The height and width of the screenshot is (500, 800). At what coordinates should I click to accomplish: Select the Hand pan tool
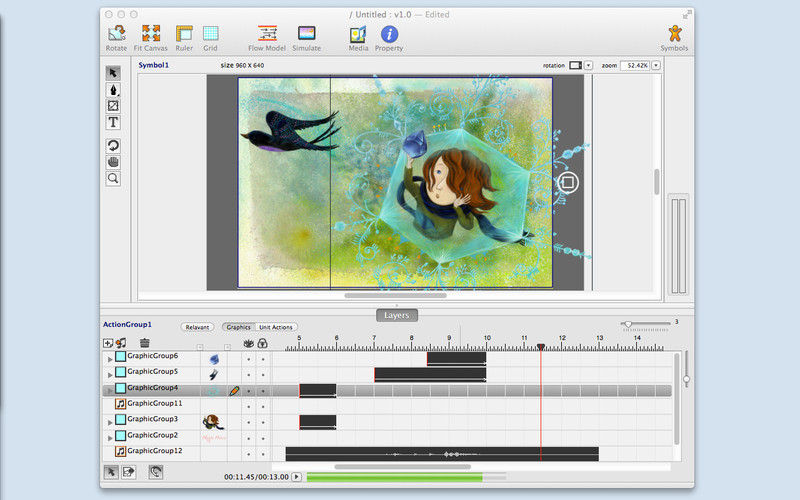pyautogui.click(x=113, y=162)
